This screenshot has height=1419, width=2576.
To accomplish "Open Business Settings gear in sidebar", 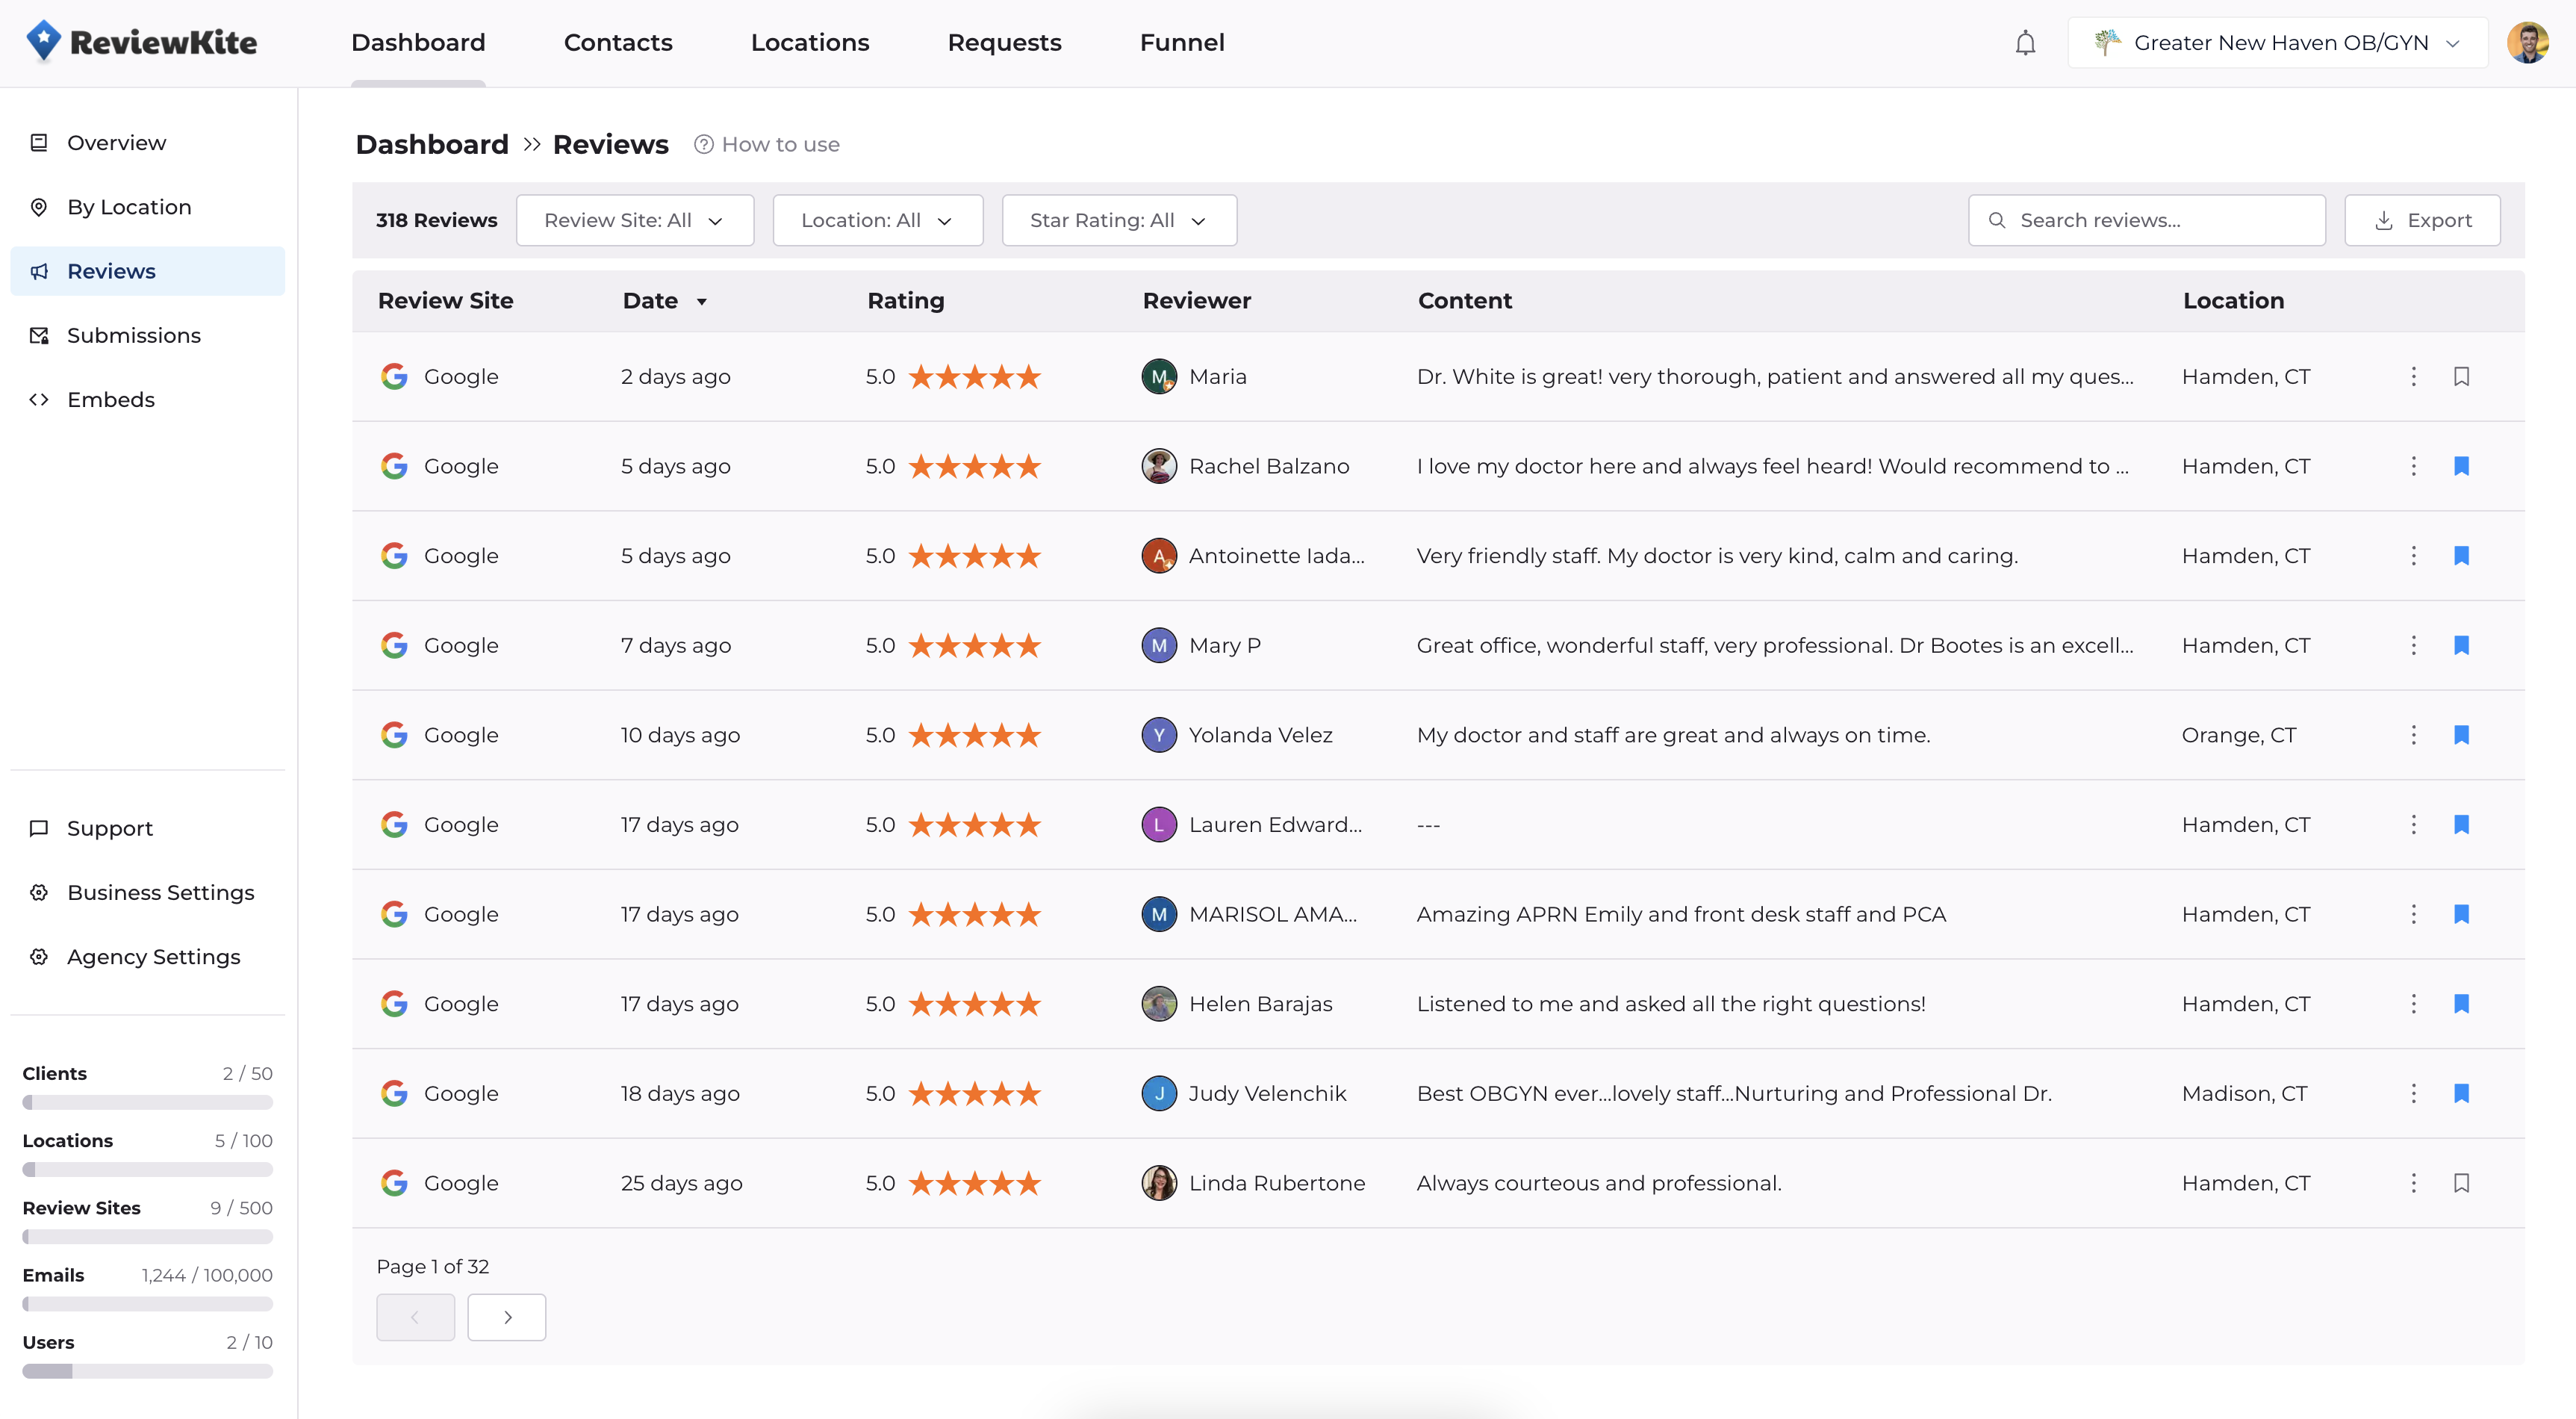I will [x=39, y=893].
